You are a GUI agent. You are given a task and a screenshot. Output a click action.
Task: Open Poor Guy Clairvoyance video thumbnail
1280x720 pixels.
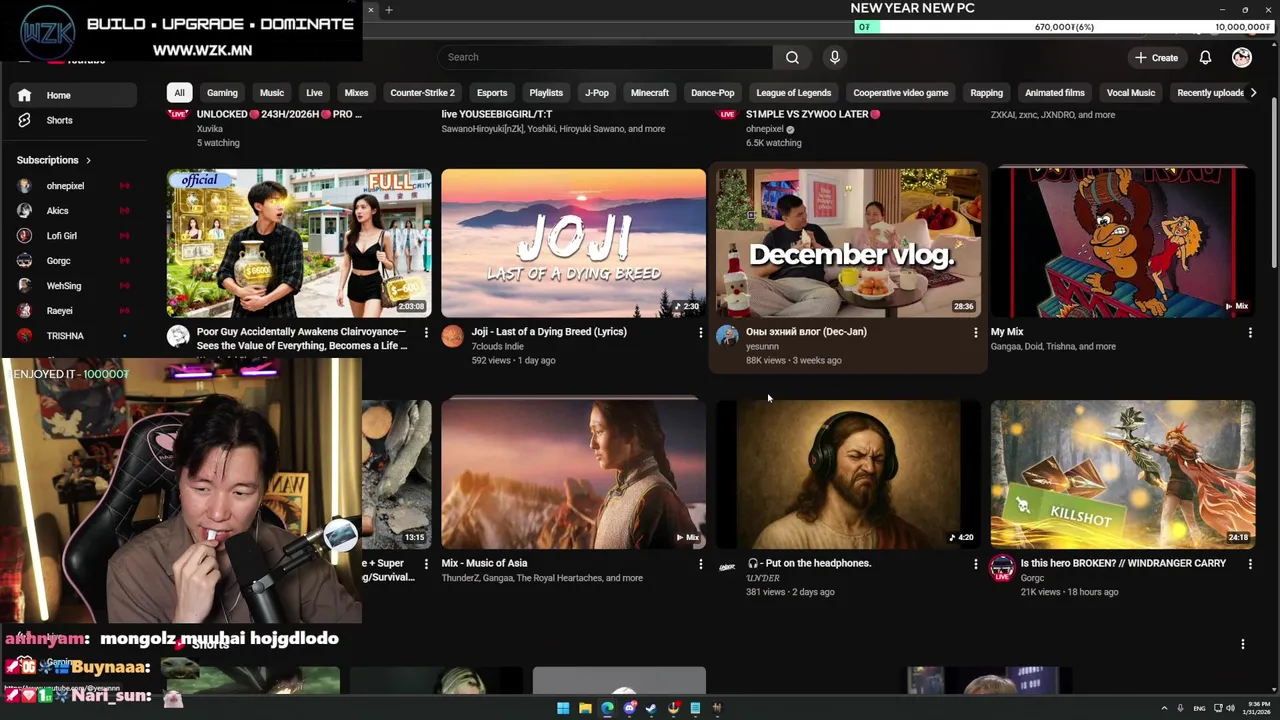click(x=299, y=243)
